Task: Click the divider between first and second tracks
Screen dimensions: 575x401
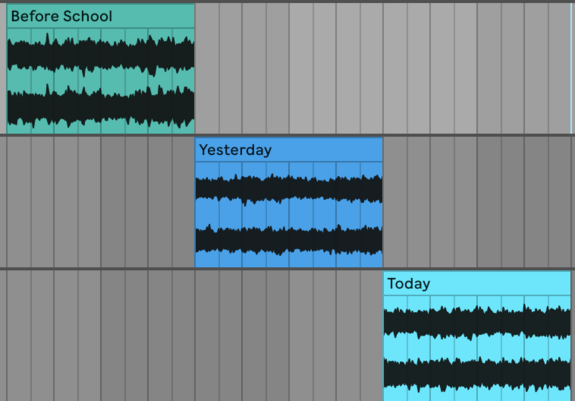Action: [x=288, y=135]
